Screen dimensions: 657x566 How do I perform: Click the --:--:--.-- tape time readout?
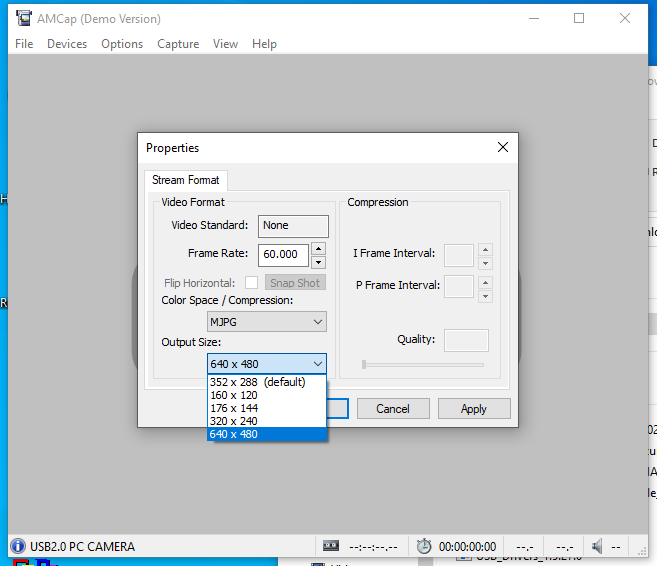tap(373, 546)
